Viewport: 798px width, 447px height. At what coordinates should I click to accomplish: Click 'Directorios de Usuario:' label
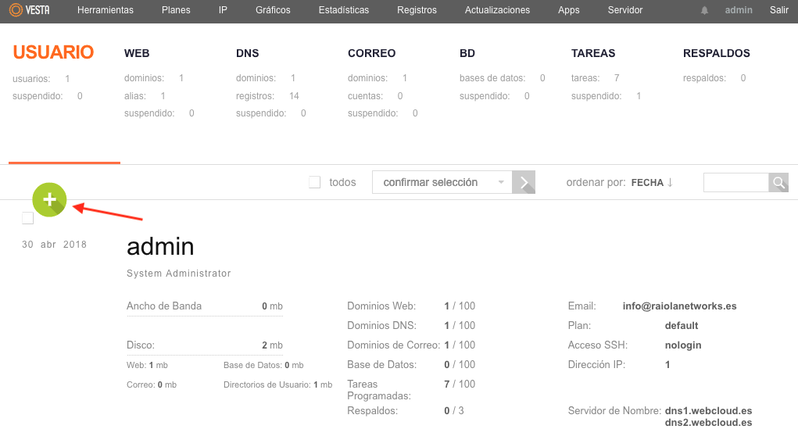267,385
